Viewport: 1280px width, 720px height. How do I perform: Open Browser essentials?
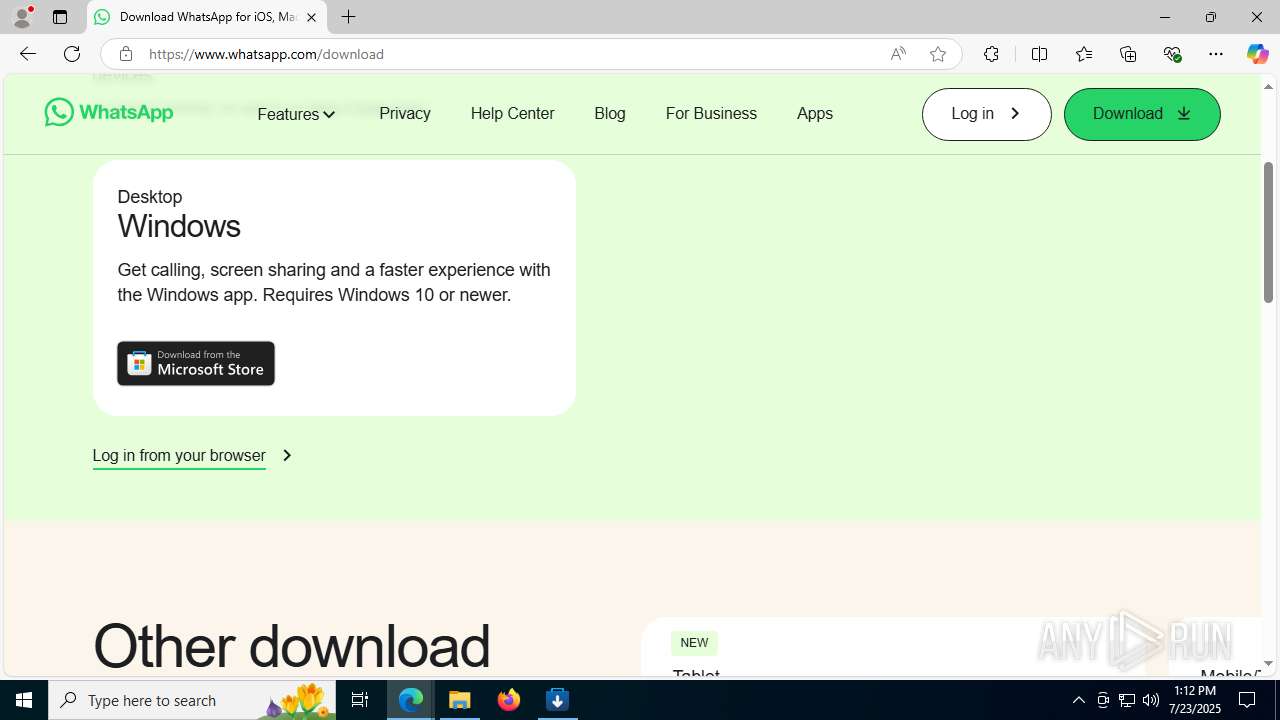tap(1173, 54)
